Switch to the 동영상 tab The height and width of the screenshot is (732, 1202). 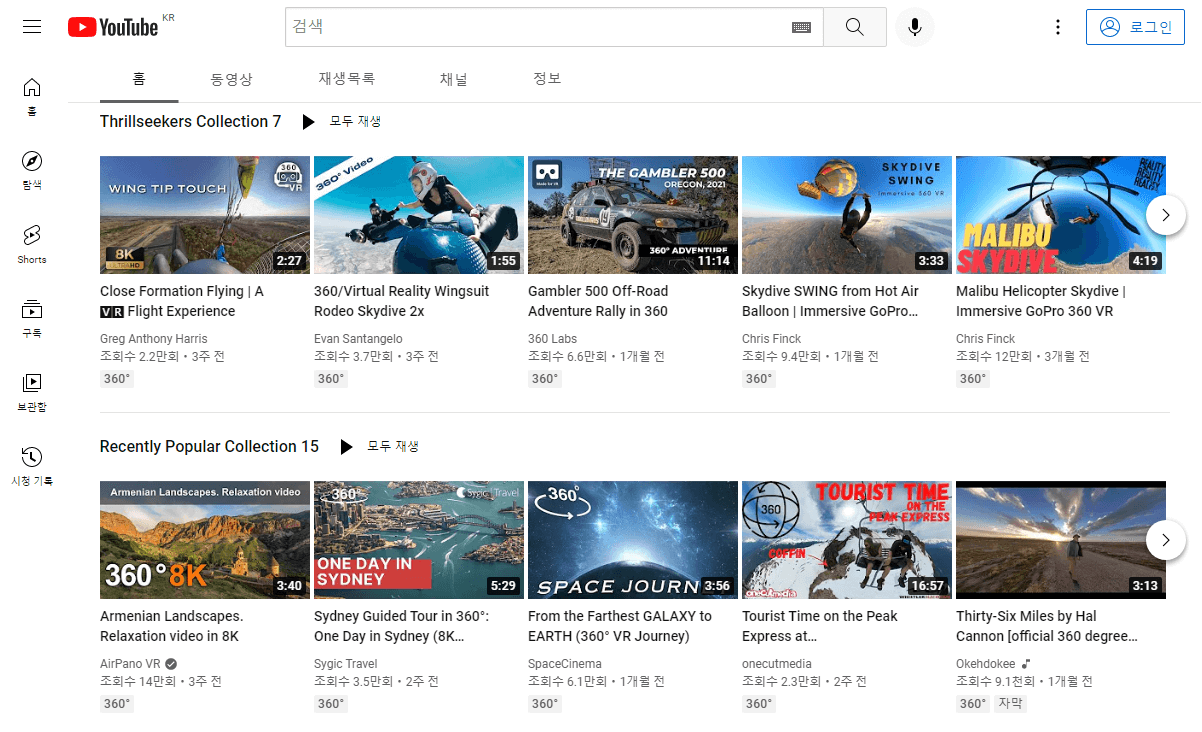(231, 78)
